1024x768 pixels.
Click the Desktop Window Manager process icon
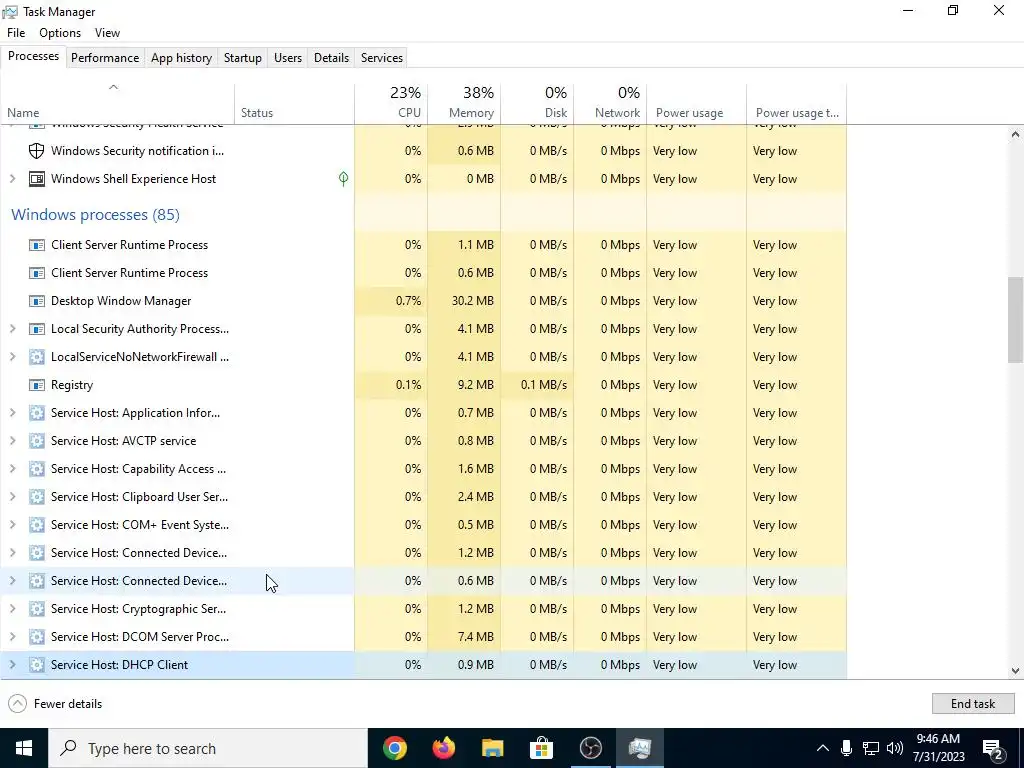click(37, 301)
